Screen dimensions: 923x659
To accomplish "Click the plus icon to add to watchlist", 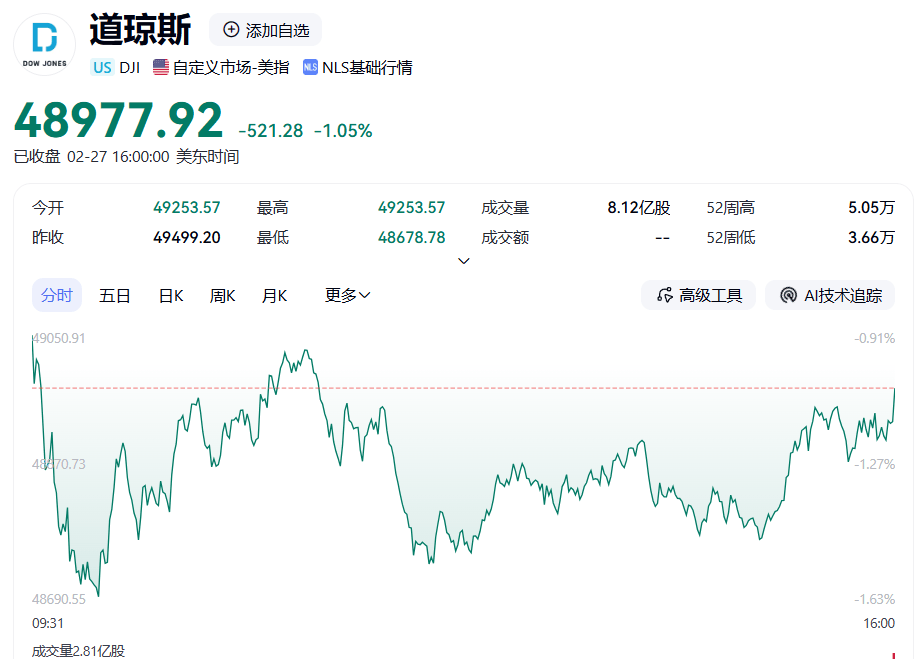I will click(x=231, y=30).
